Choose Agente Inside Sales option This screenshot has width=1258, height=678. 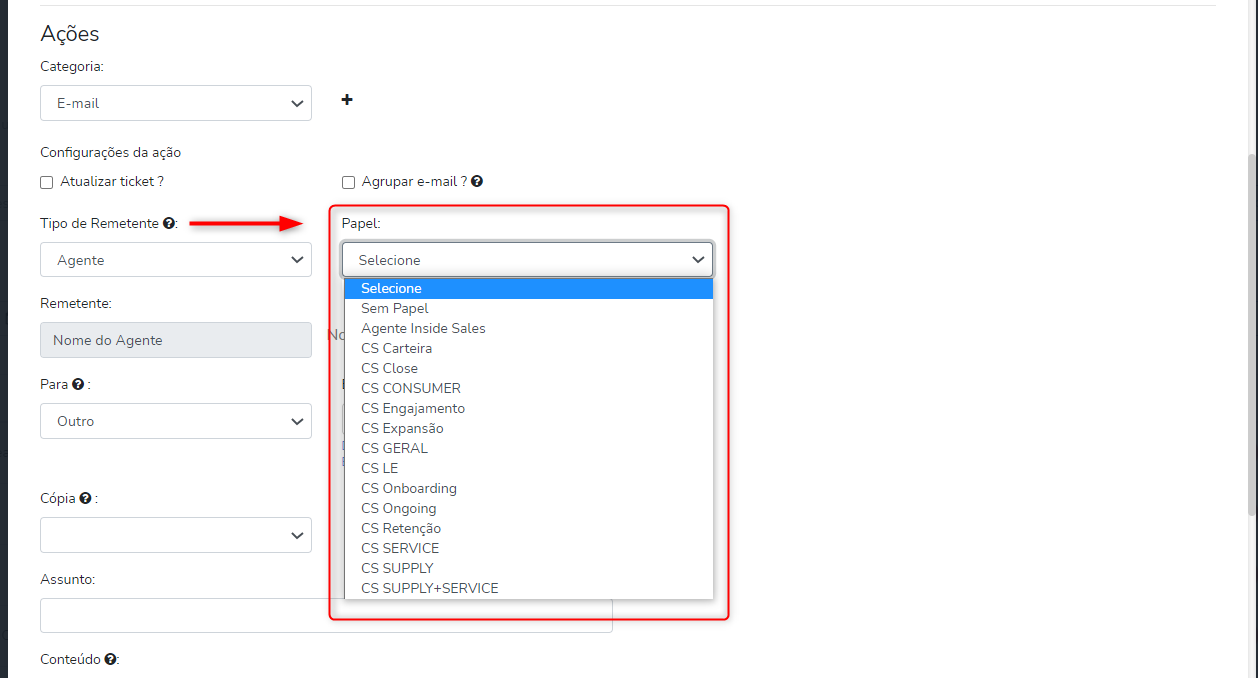point(423,328)
